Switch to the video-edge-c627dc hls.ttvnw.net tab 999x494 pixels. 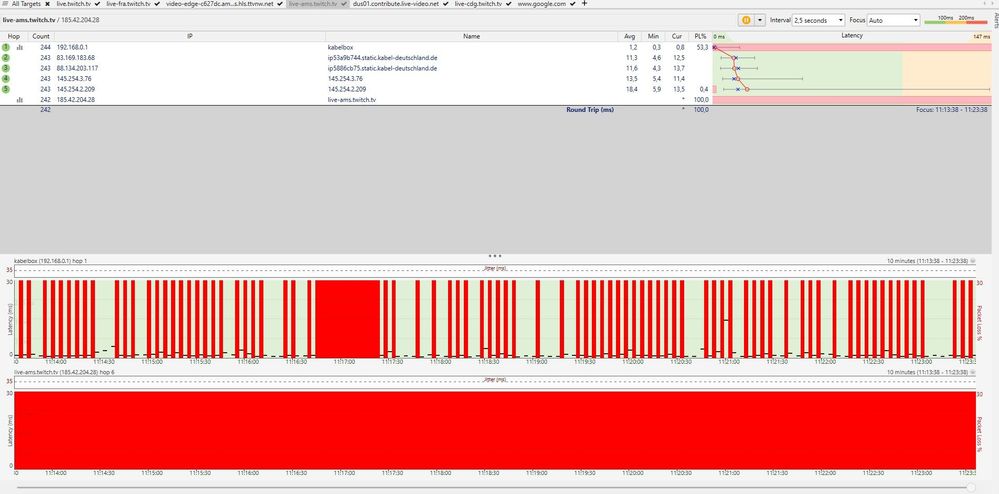tap(219, 4)
